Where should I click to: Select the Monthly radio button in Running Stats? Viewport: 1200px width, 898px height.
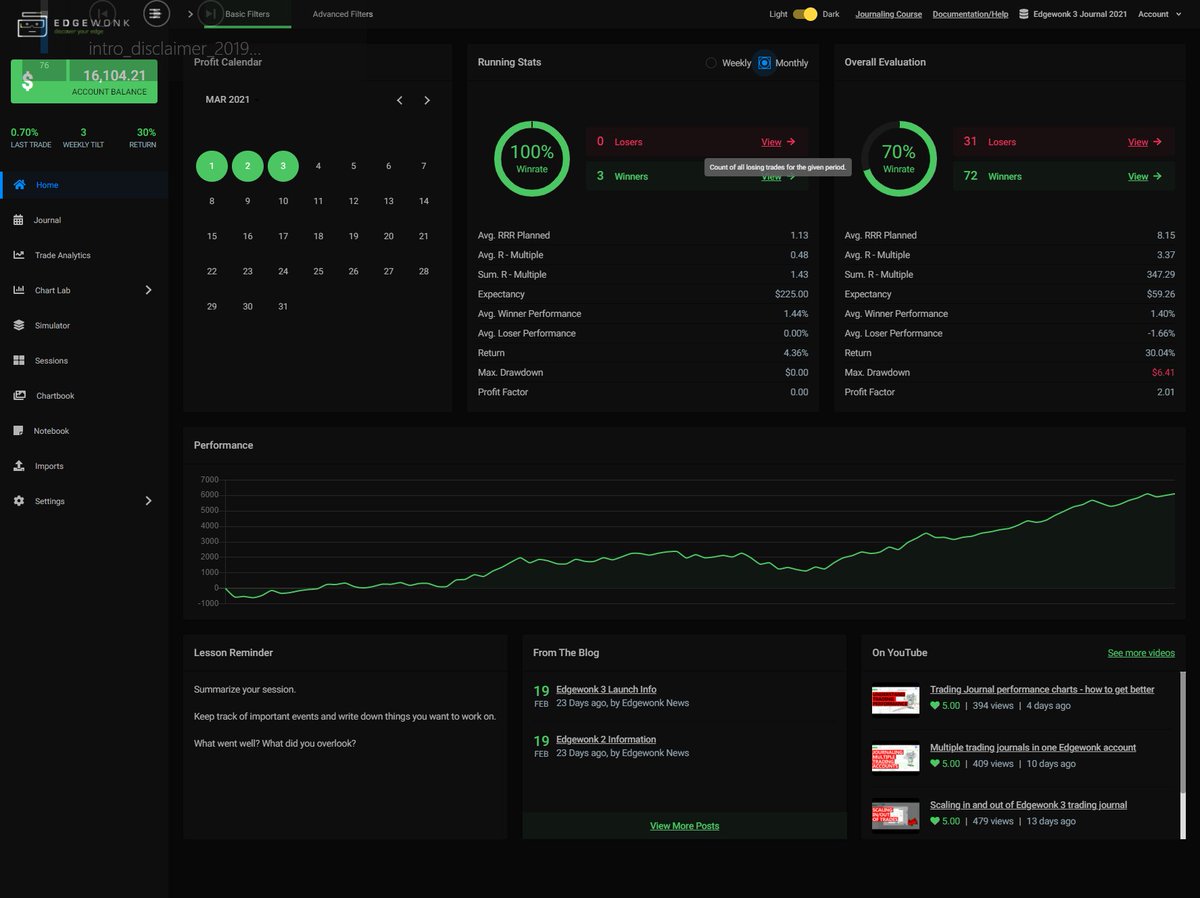pyautogui.click(x=765, y=63)
